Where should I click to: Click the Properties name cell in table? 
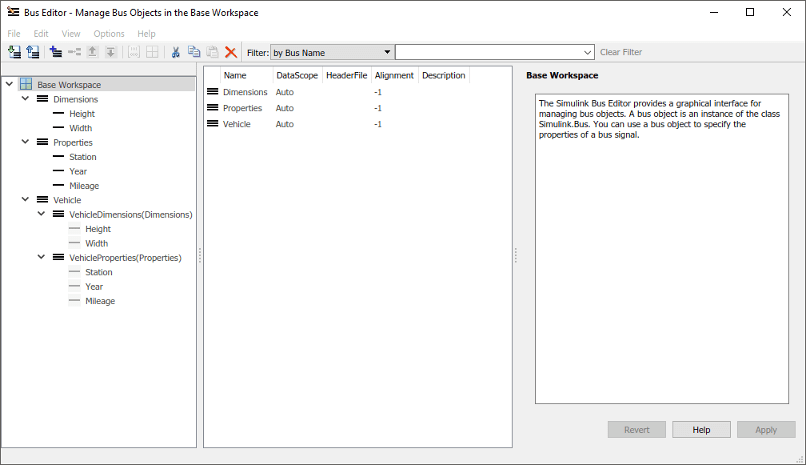(243, 108)
